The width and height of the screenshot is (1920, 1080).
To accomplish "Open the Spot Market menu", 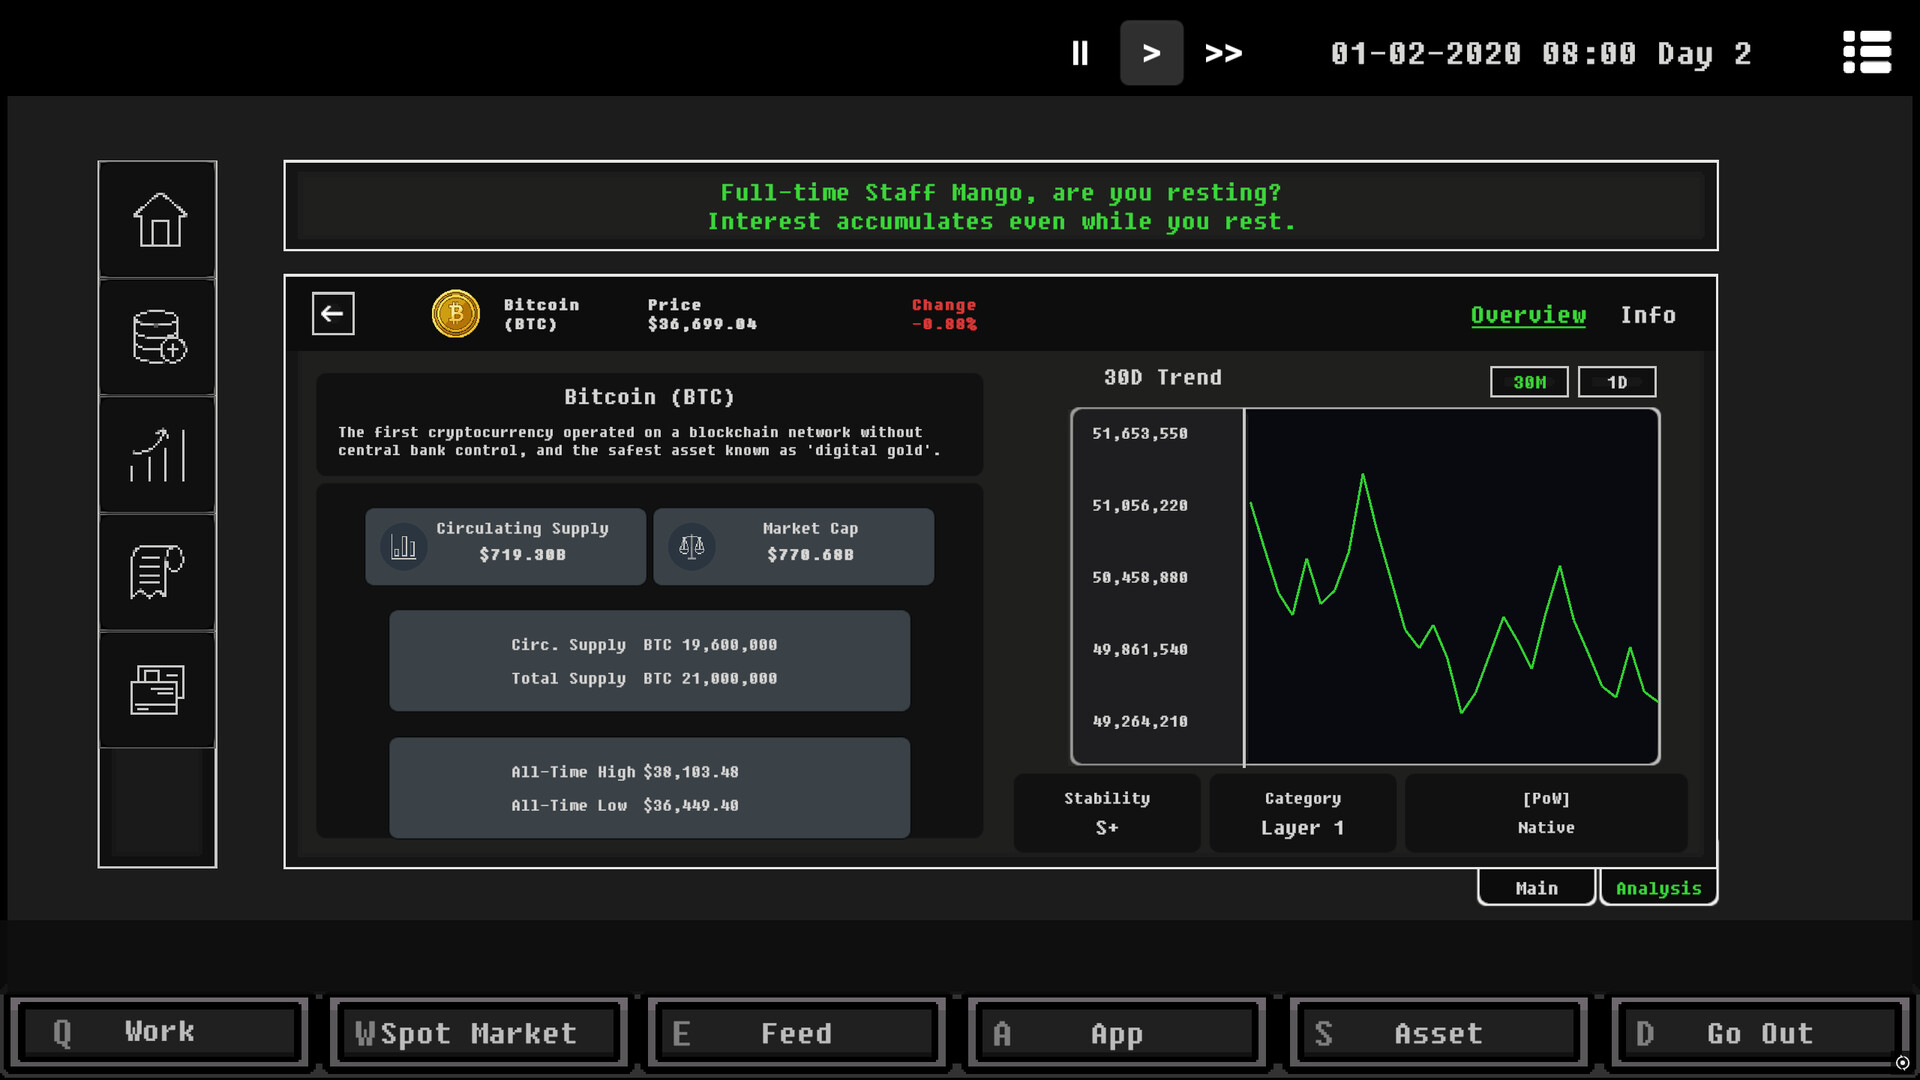I will (x=478, y=1033).
